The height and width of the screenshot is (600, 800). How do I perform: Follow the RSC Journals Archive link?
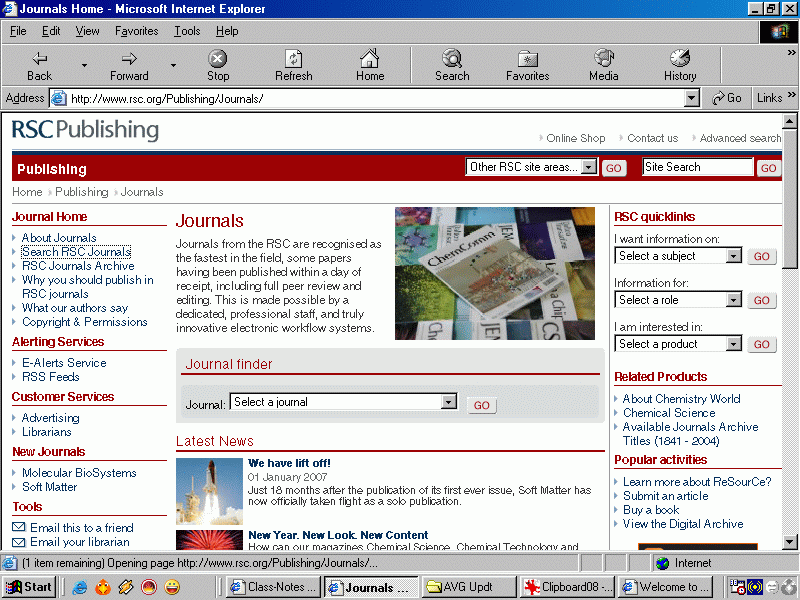[x=78, y=266]
